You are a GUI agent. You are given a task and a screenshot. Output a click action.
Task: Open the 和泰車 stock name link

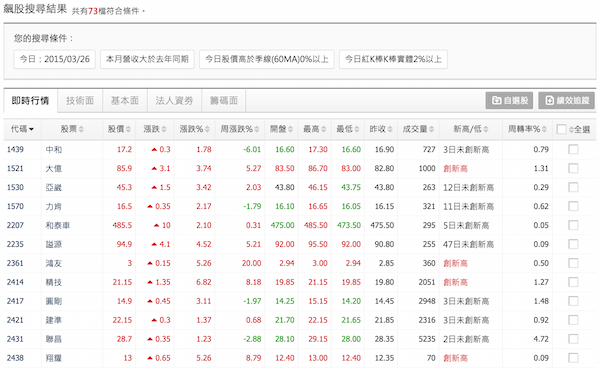pyautogui.click(x=58, y=225)
